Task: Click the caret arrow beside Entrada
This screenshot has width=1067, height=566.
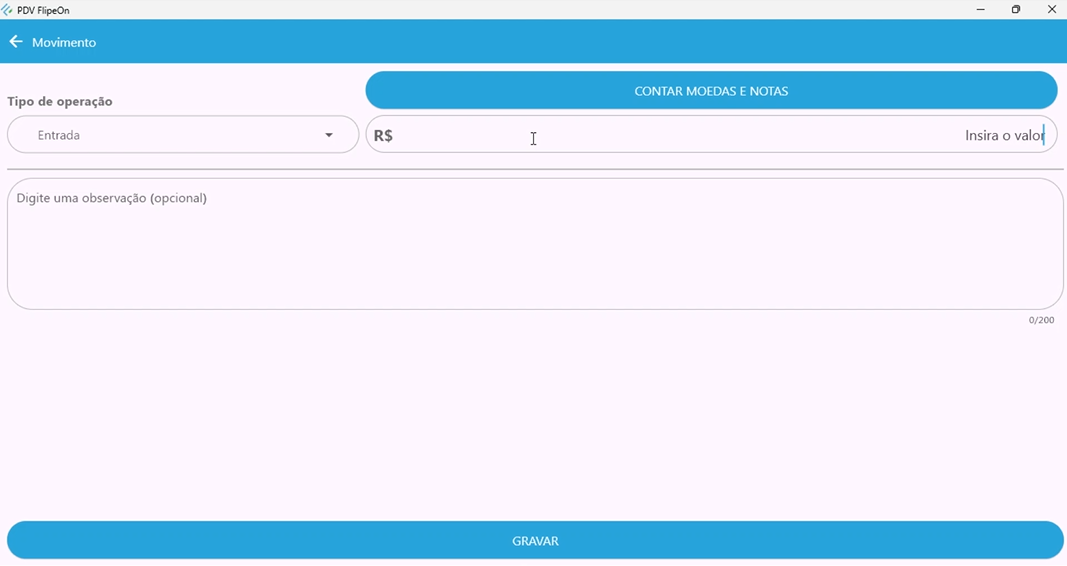Action: pos(329,135)
